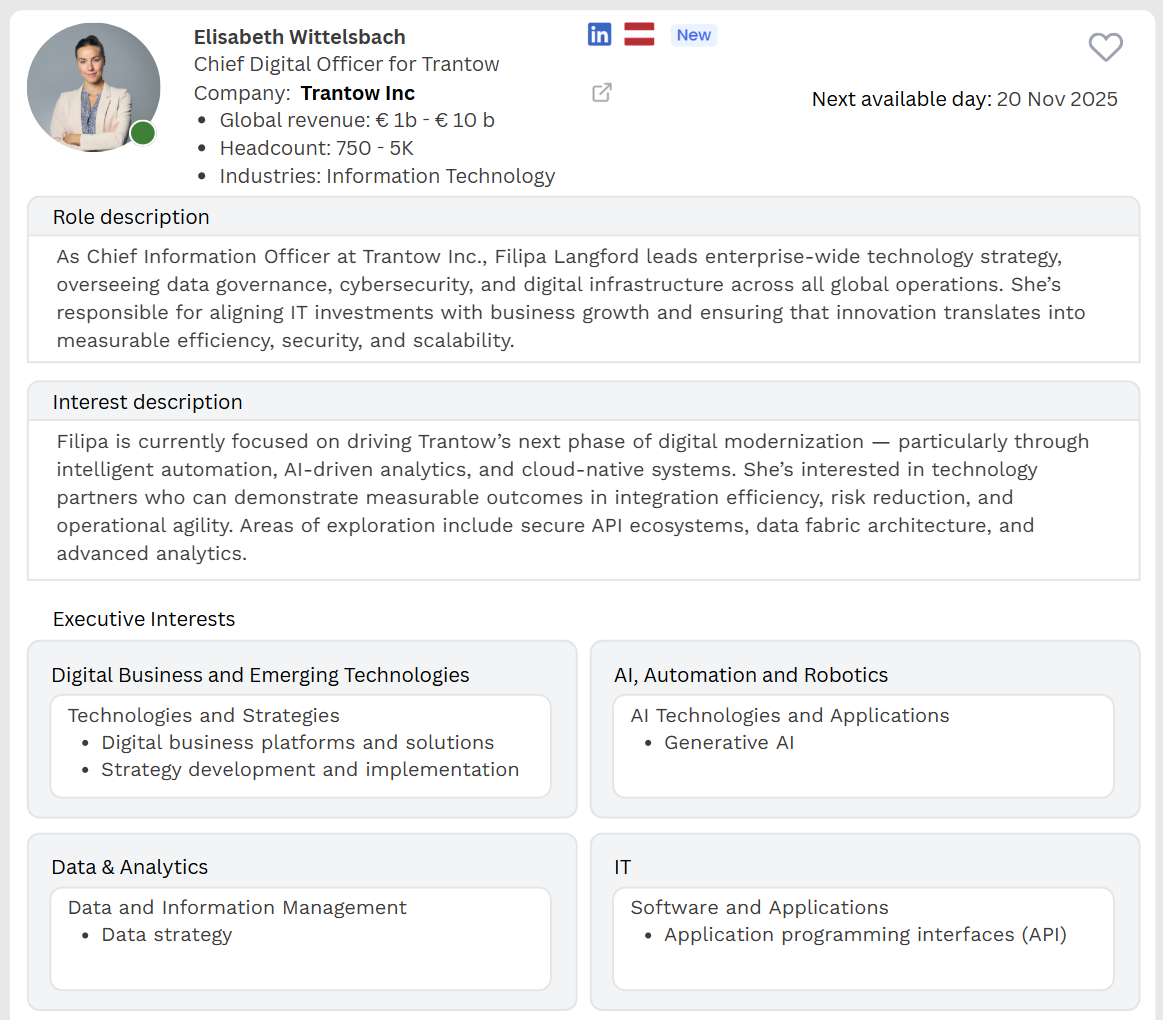Click the blue New badge
Image resolution: width=1163 pixels, height=1020 pixels.
click(x=693, y=35)
